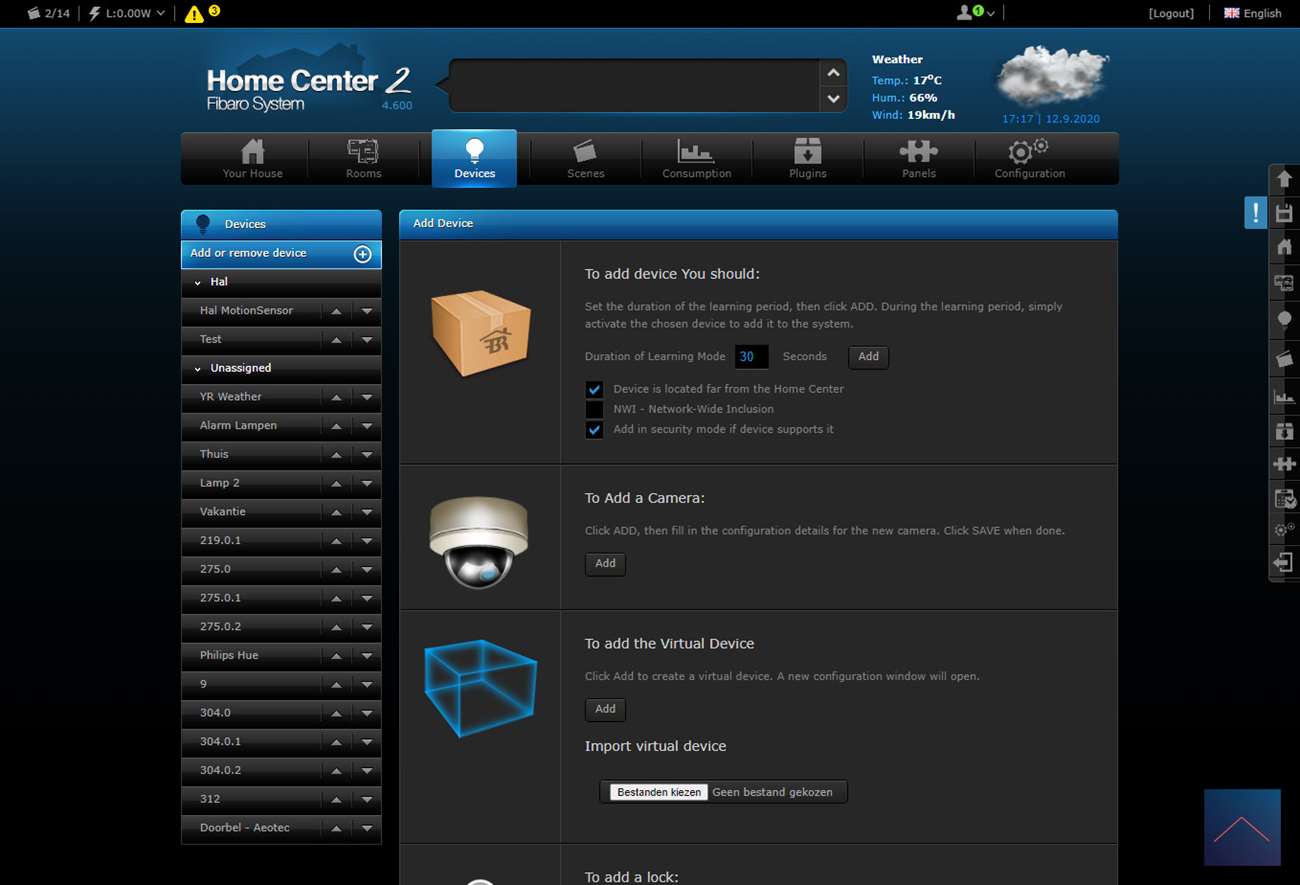This screenshot has width=1300, height=885.
Task: Click the weather cloud icon
Action: [1051, 76]
